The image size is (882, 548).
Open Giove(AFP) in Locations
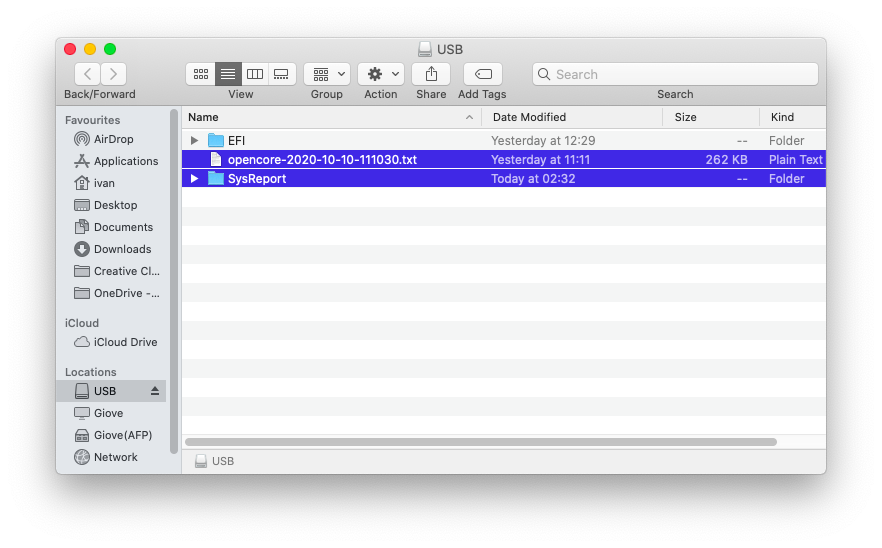(x=114, y=435)
